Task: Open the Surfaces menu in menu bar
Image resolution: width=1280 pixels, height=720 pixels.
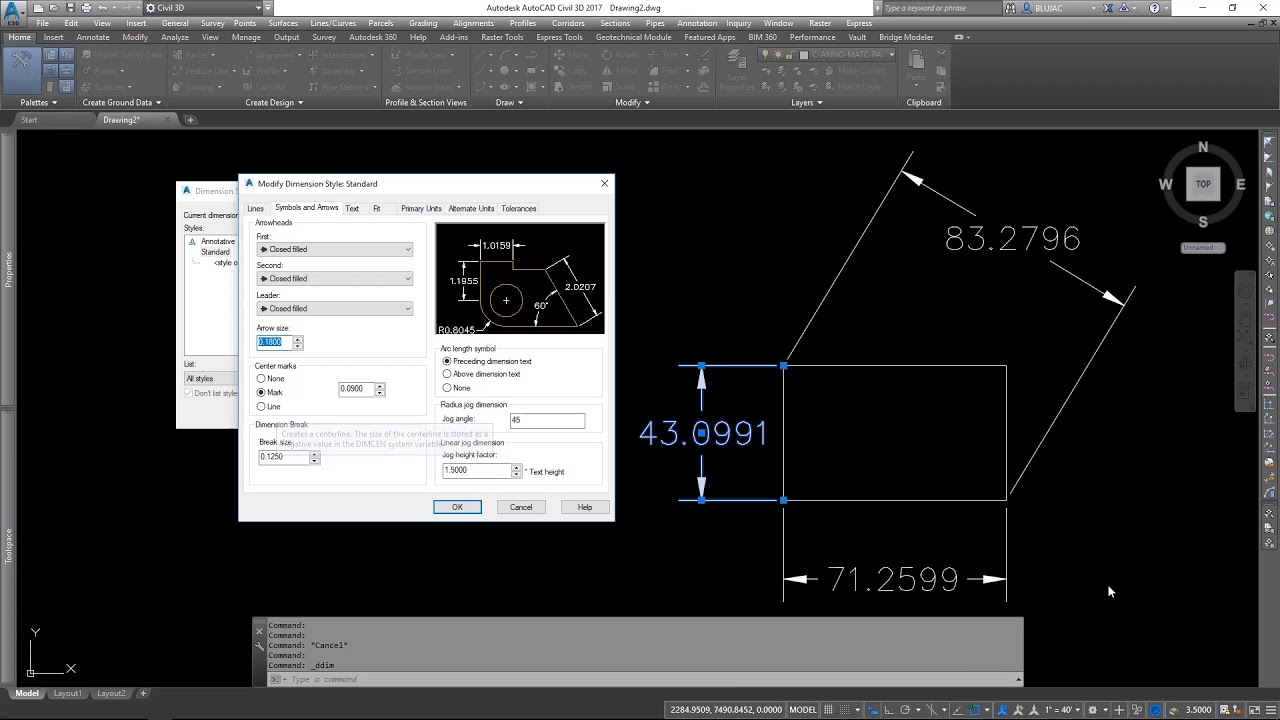Action: coord(283,23)
